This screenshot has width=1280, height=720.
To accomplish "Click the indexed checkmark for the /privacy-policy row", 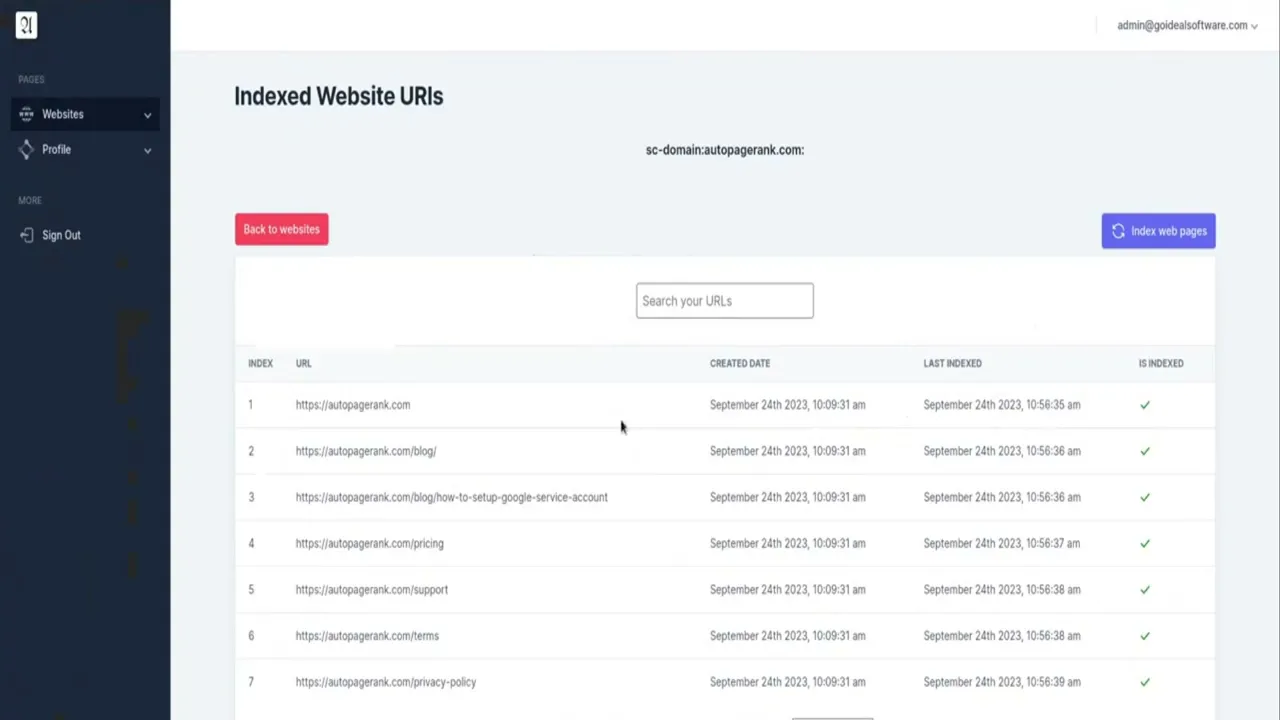I will pyautogui.click(x=1145, y=682).
